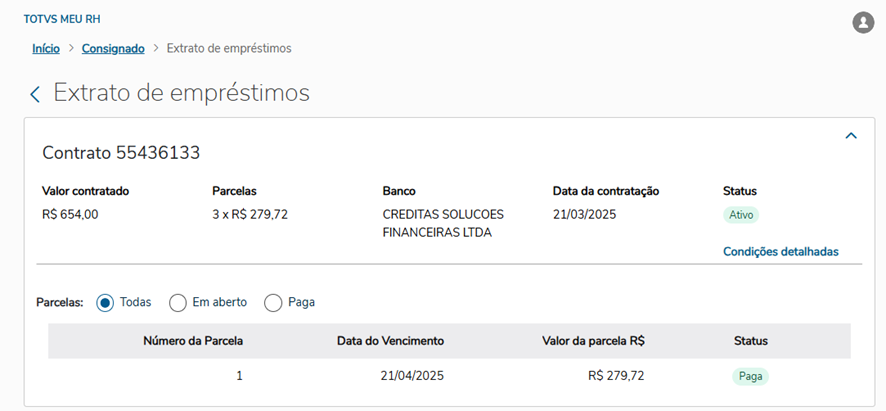This screenshot has width=886, height=411.
Task: Open the user profile avatar icon
Action: pyautogui.click(x=863, y=22)
